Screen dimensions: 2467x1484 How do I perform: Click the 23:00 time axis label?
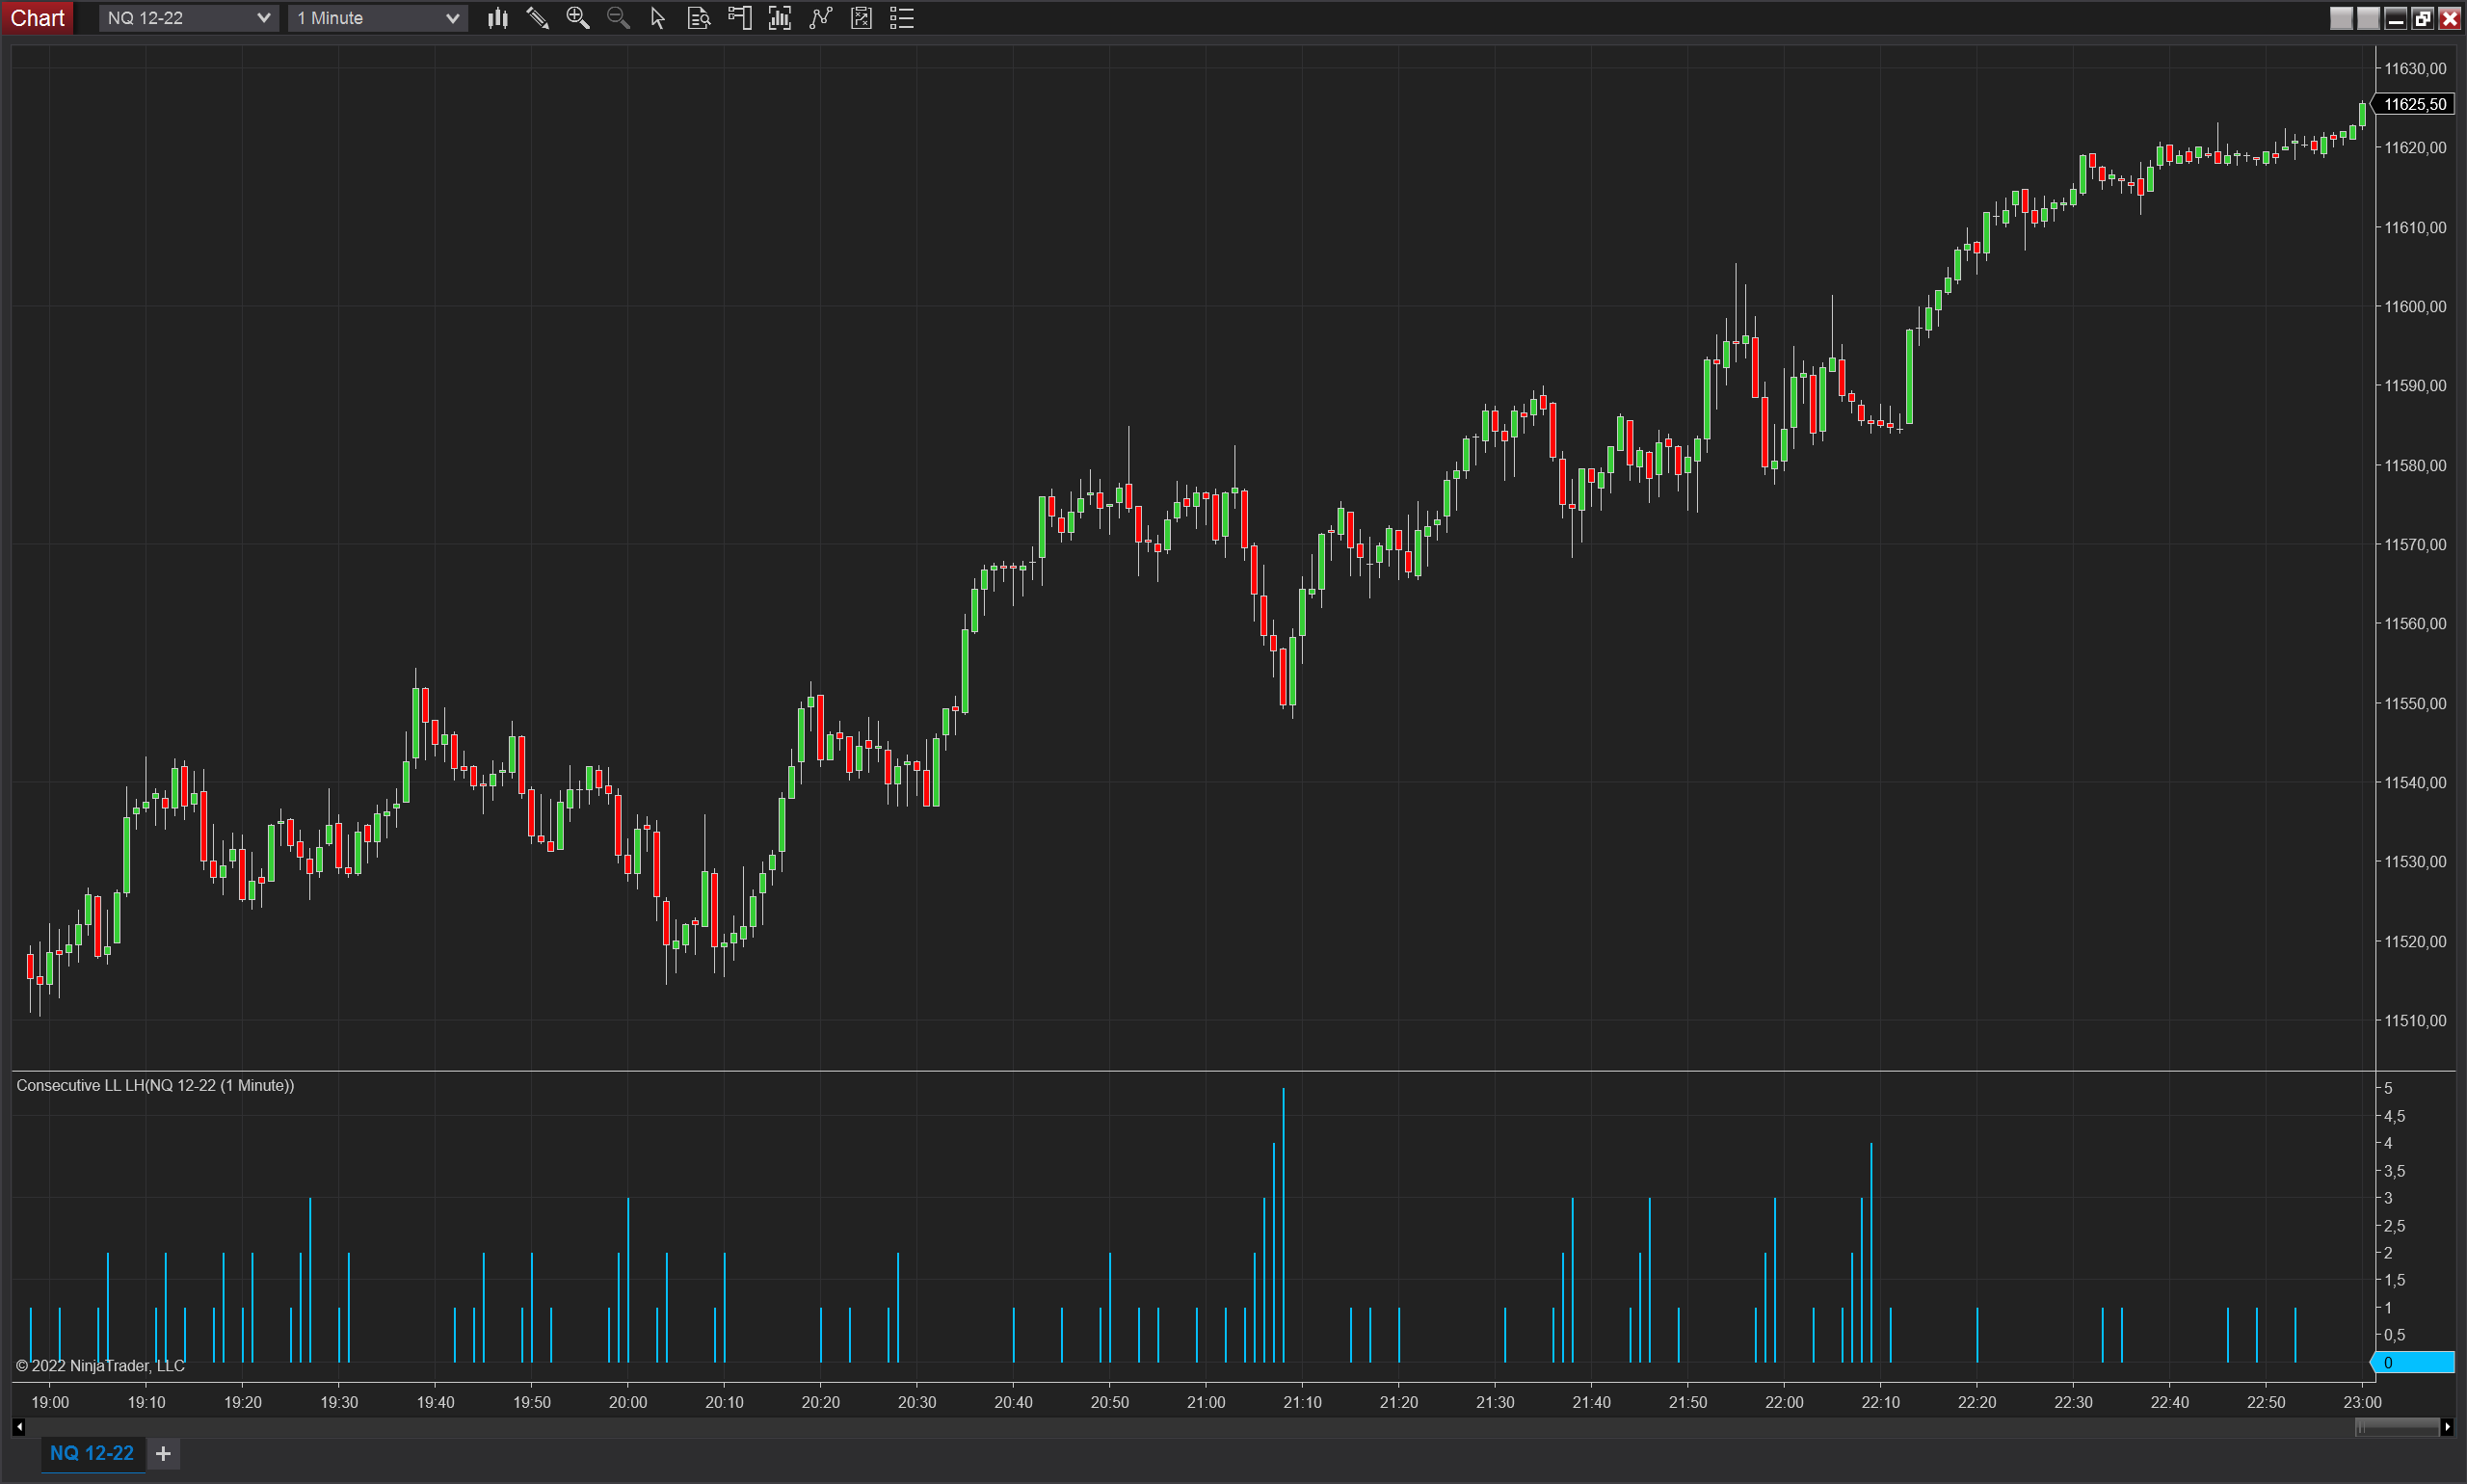click(2362, 1402)
